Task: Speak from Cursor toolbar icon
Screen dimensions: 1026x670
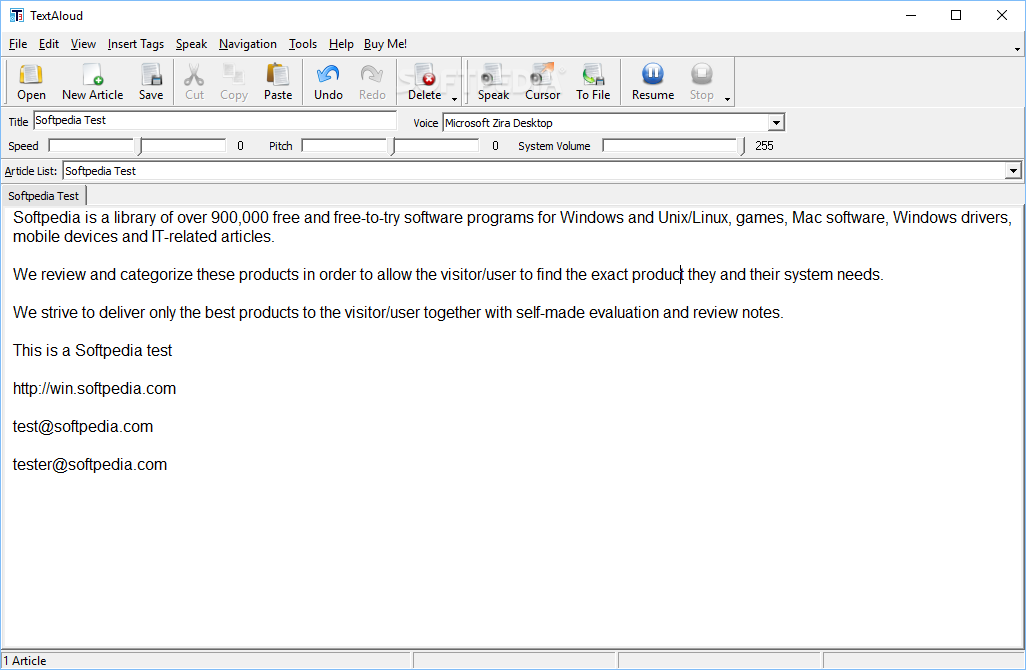Action: pyautogui.click(x=542, y=82)
